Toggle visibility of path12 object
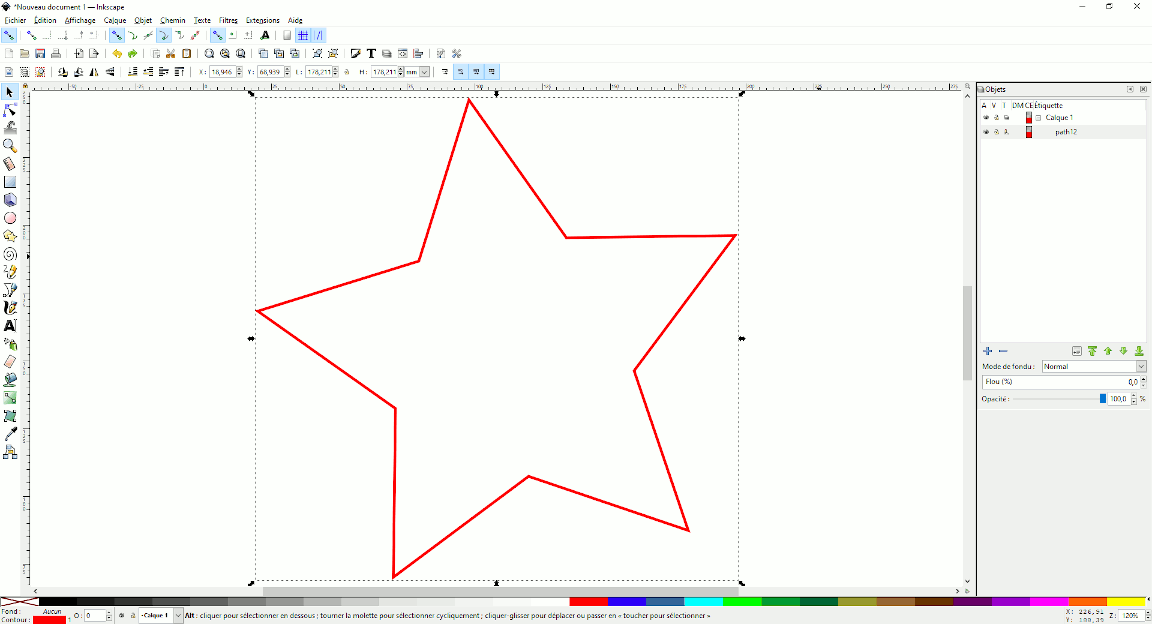Viewport: 1152px width, 624px height. tap(985, 132)
